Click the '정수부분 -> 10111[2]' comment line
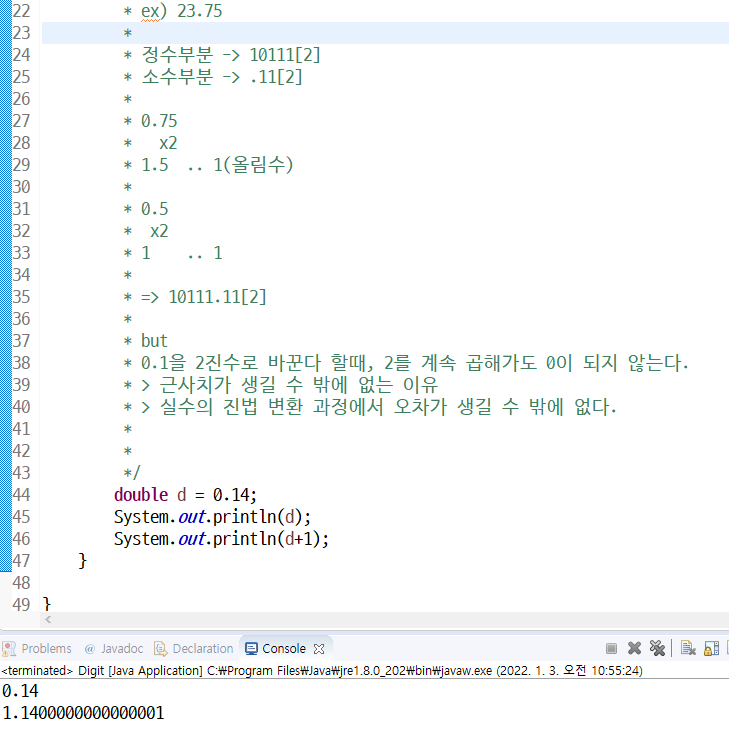729x741 pixels. [x=231, y=55]
